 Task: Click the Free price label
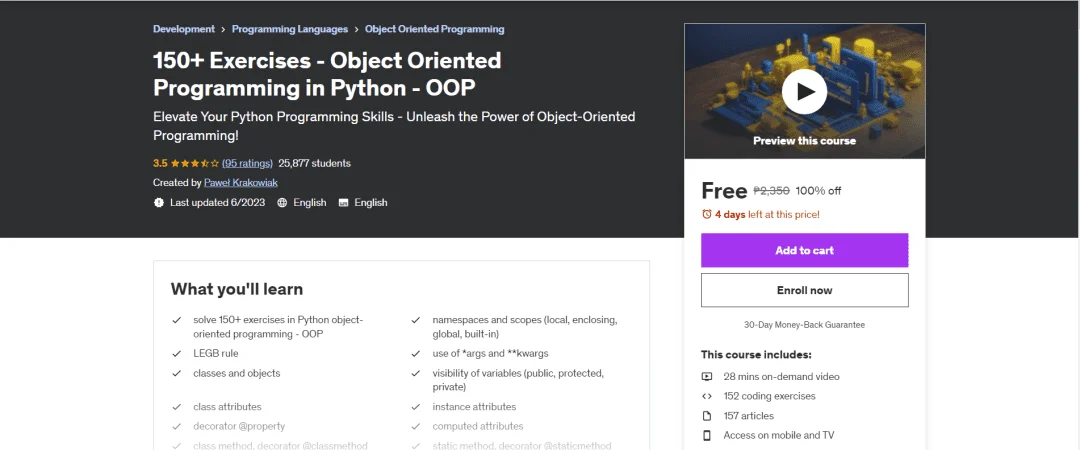(724, 190)
